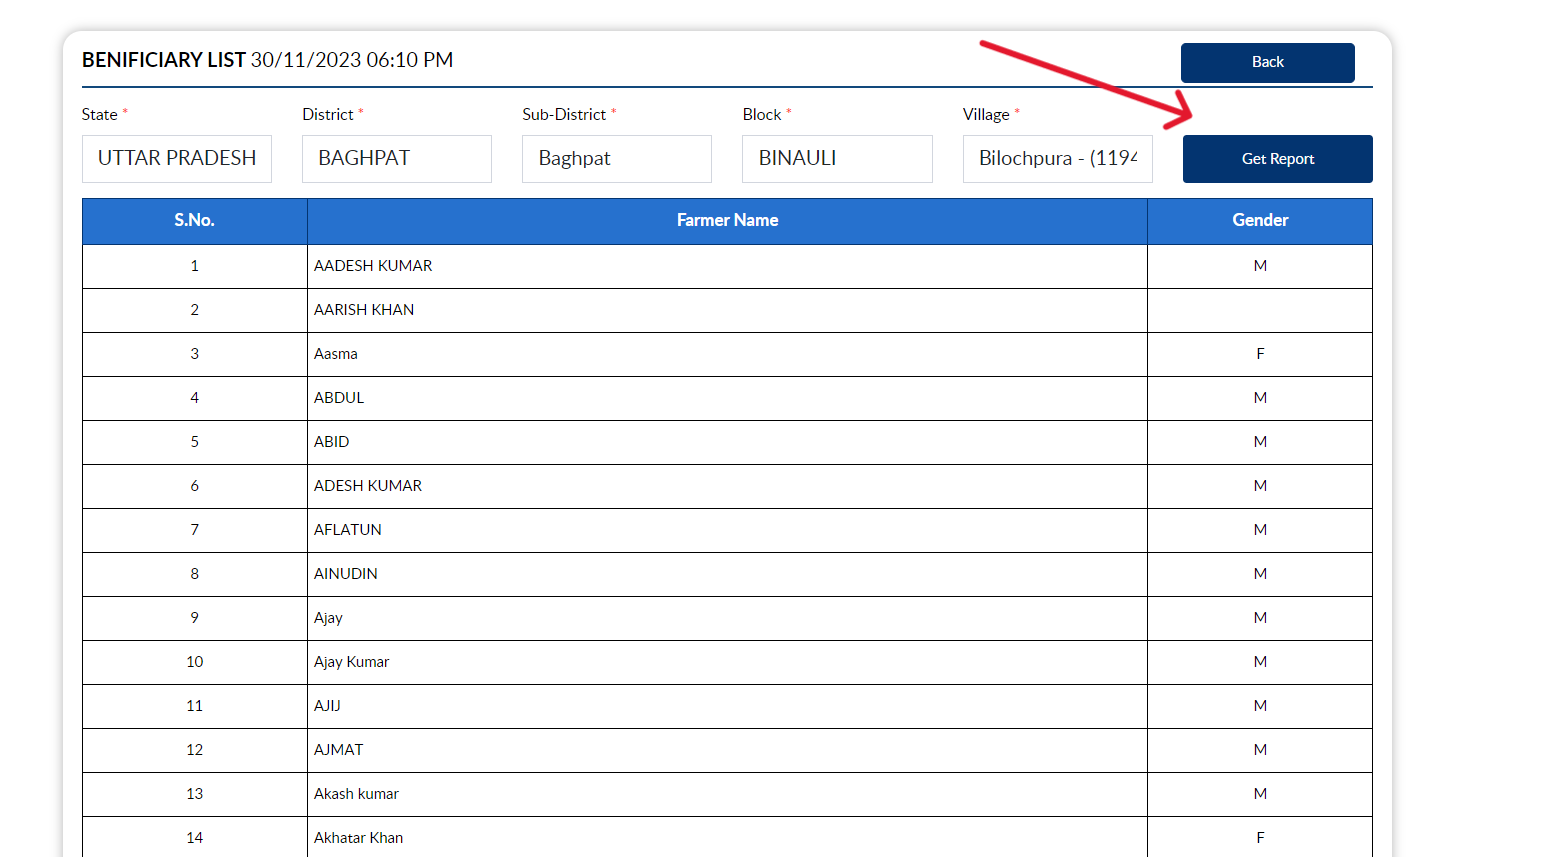Open the Village dropdown showing Bilochpura

(x=1057, y=158)
